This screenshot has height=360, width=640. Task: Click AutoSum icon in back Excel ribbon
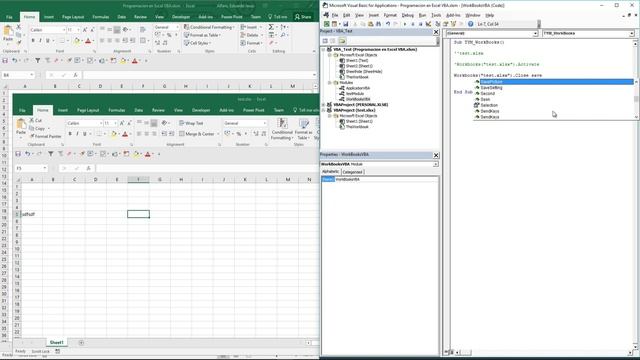pos(271,27)
